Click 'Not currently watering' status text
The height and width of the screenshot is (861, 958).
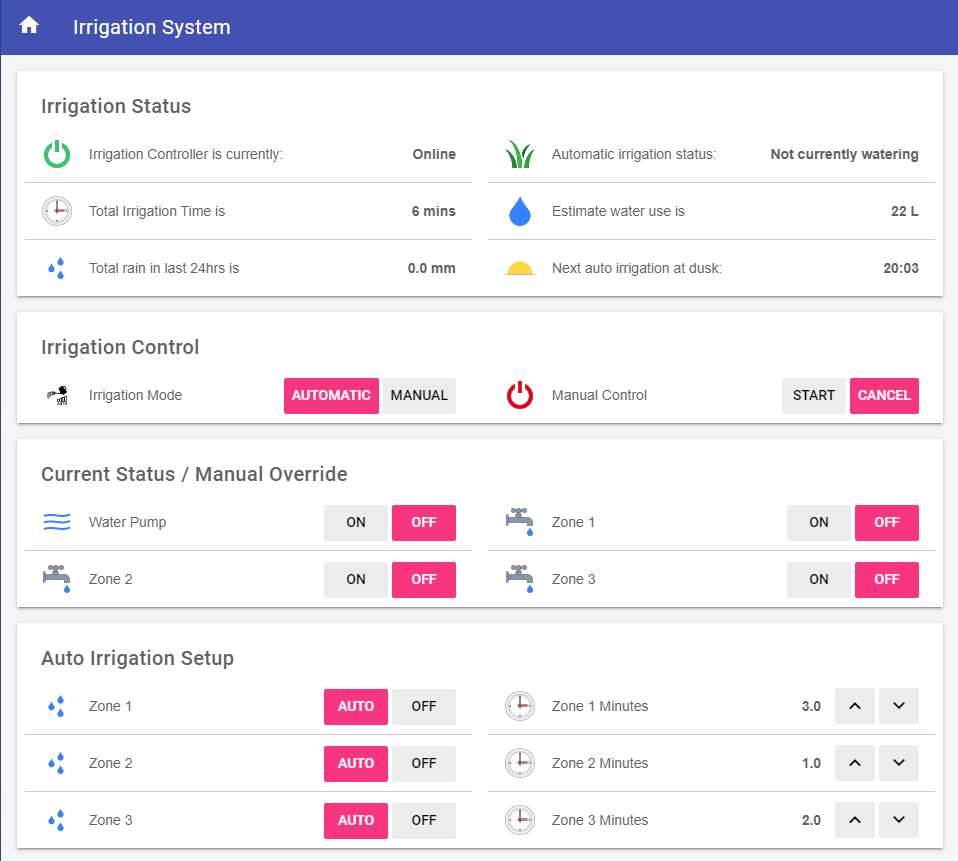click(844, 154)
